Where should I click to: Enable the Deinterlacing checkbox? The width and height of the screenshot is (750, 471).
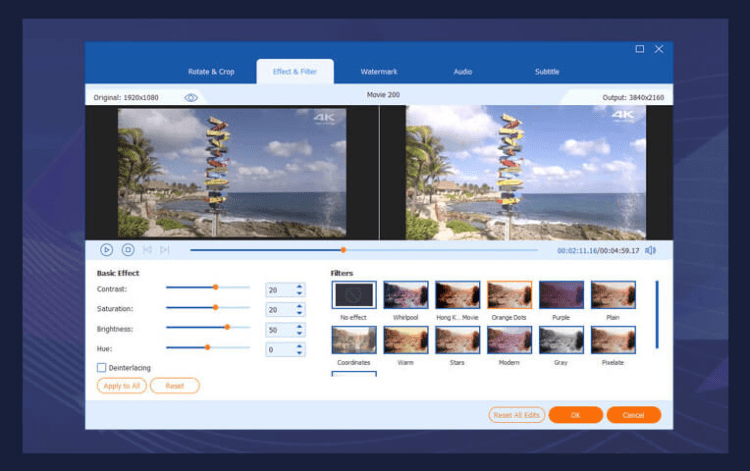coord(101,368)
